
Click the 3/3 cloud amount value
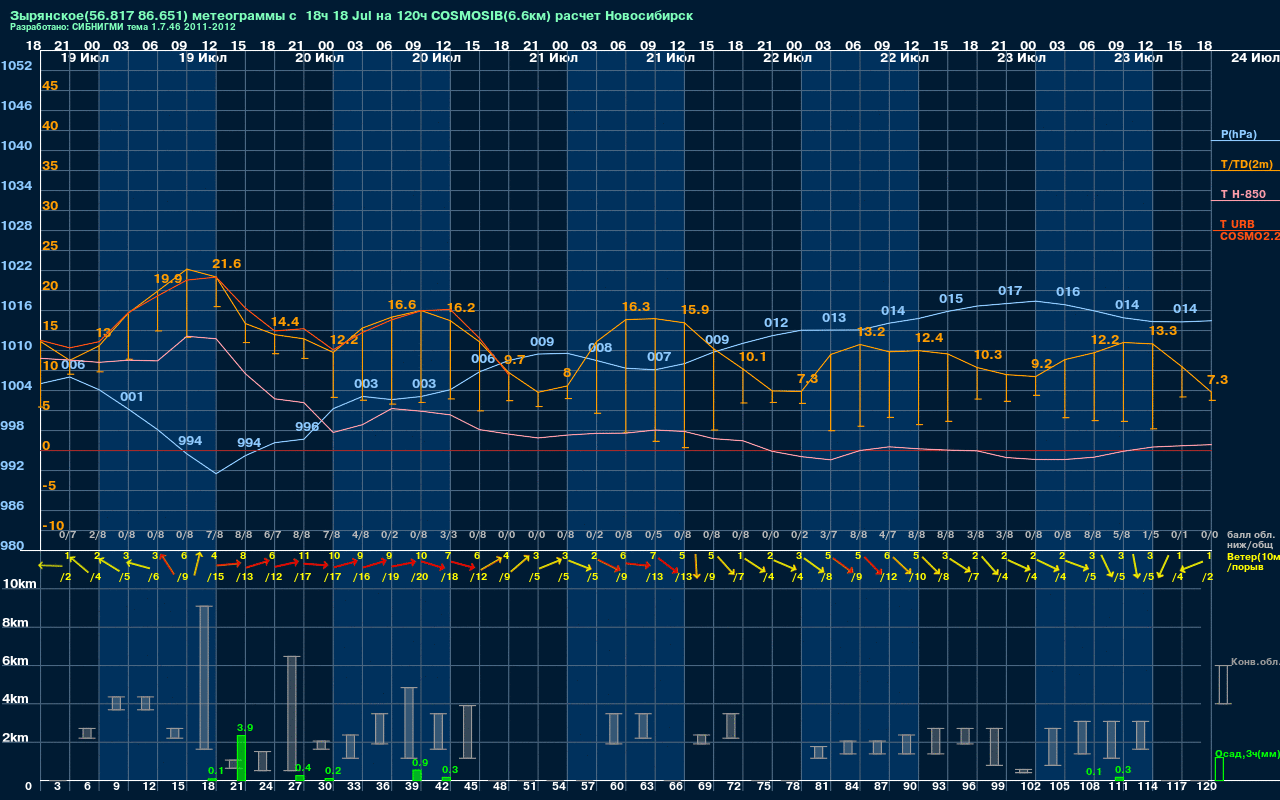coord(448,535)
